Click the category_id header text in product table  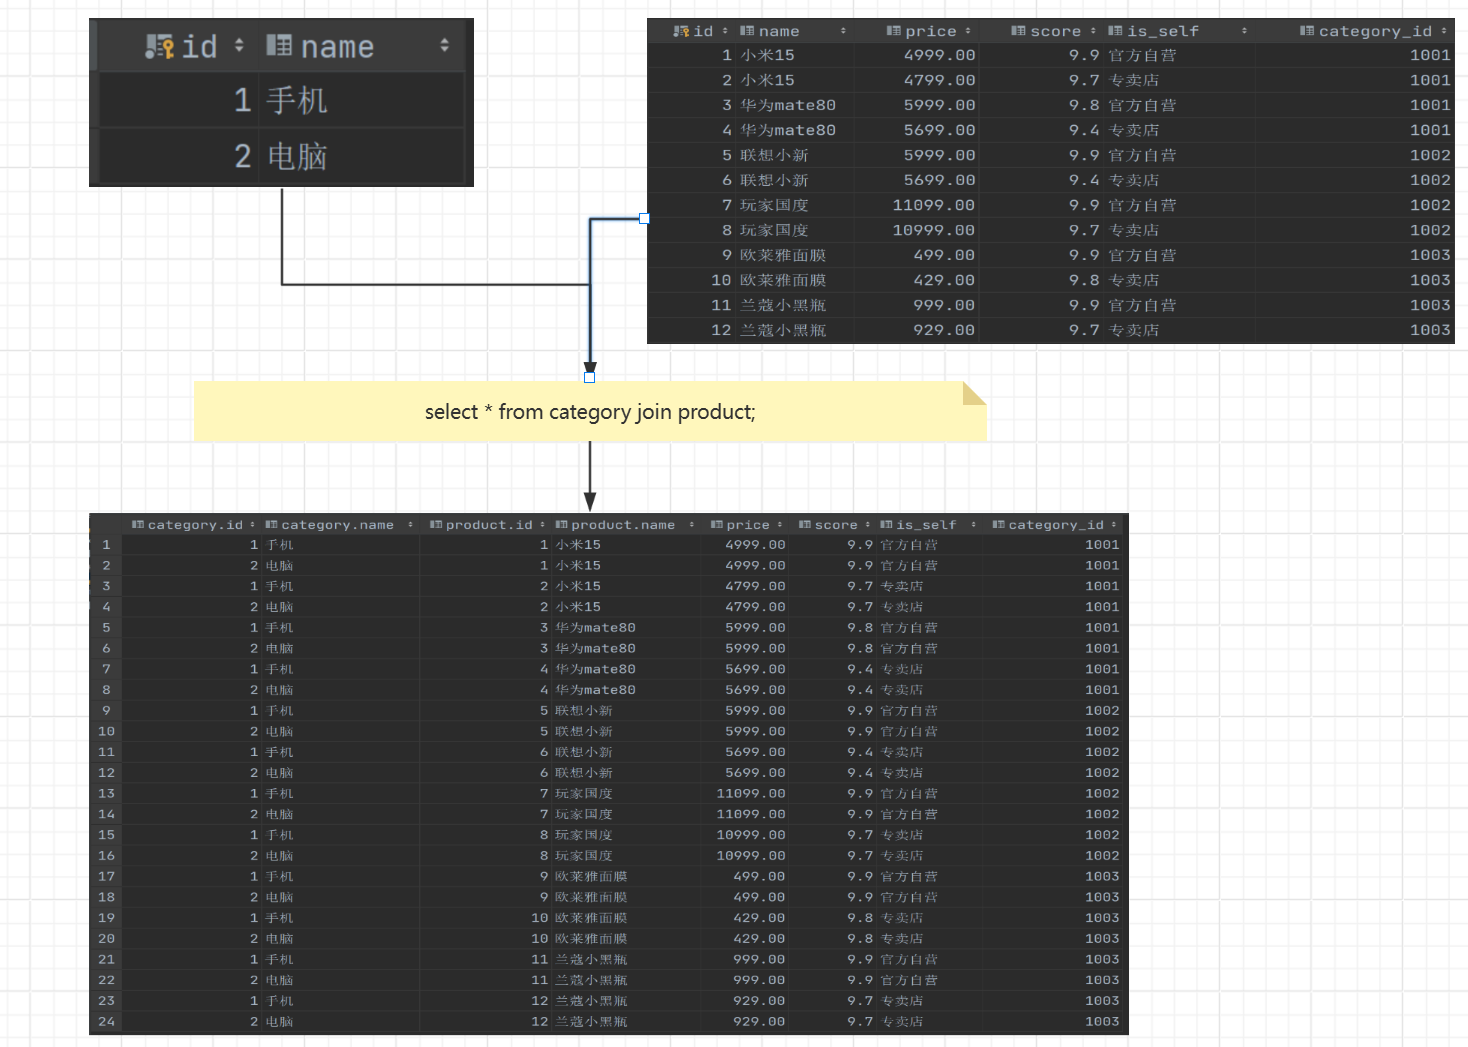(x=1375, y=31)
